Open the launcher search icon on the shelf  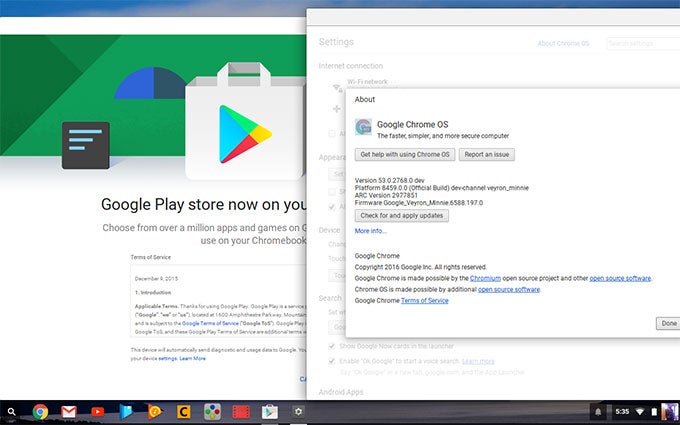coord(10,411)
